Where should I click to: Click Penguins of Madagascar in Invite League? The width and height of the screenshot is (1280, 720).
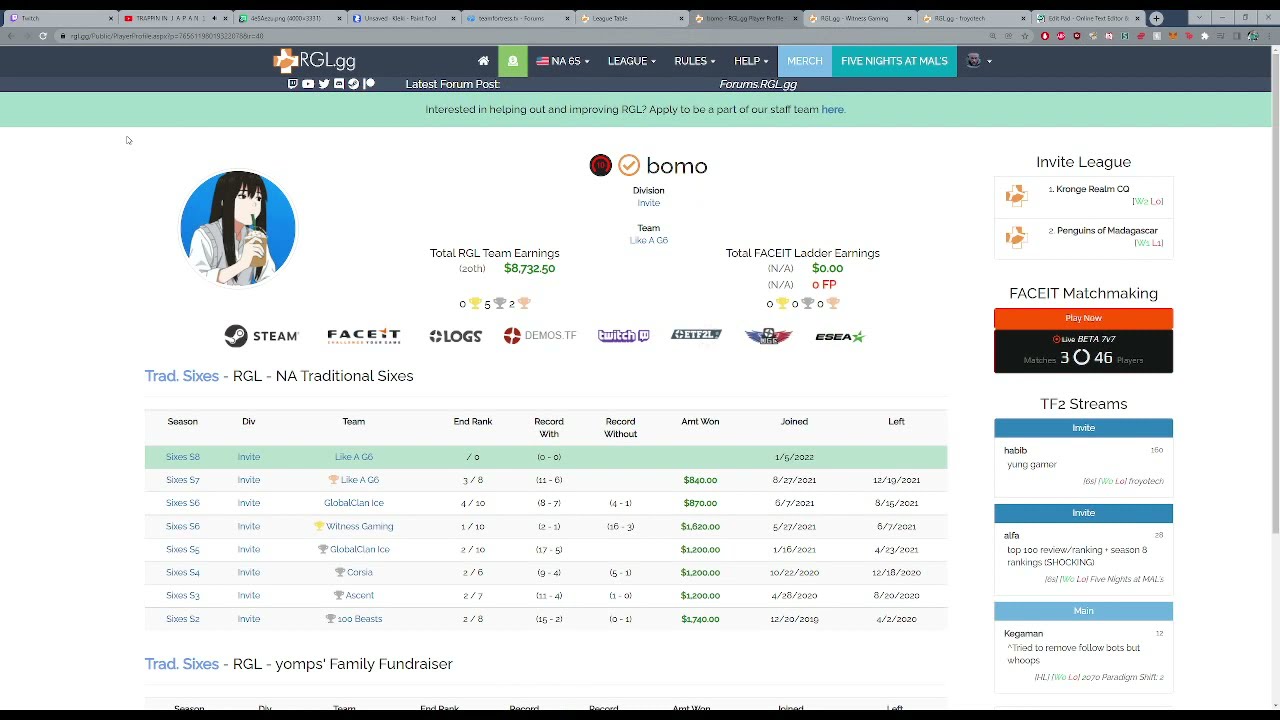click(x=1107, y=231)
